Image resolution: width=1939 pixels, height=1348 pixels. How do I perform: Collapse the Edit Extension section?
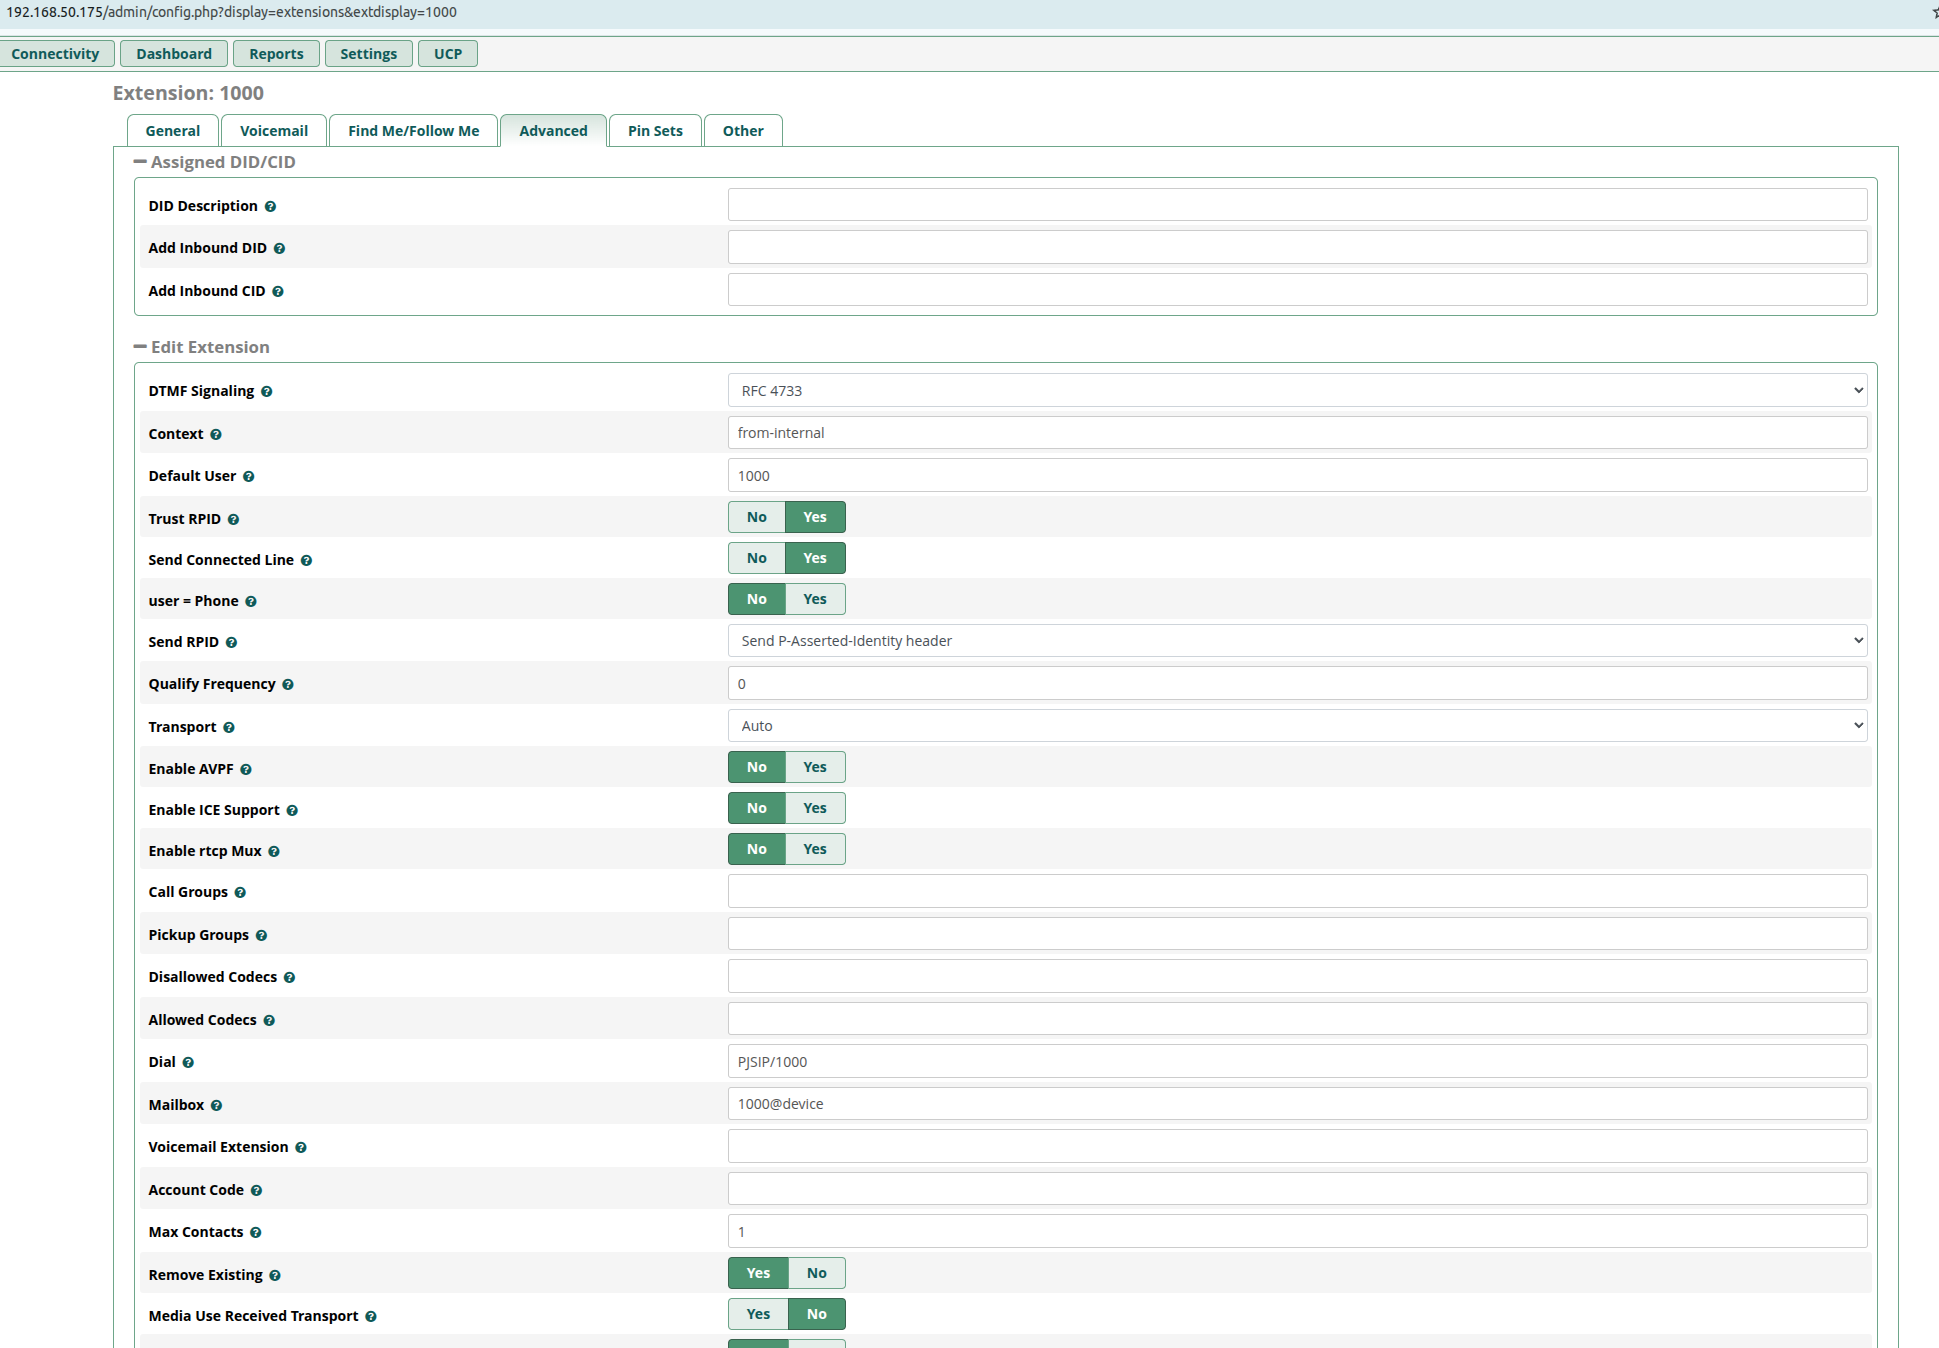[x=140, y=347]
